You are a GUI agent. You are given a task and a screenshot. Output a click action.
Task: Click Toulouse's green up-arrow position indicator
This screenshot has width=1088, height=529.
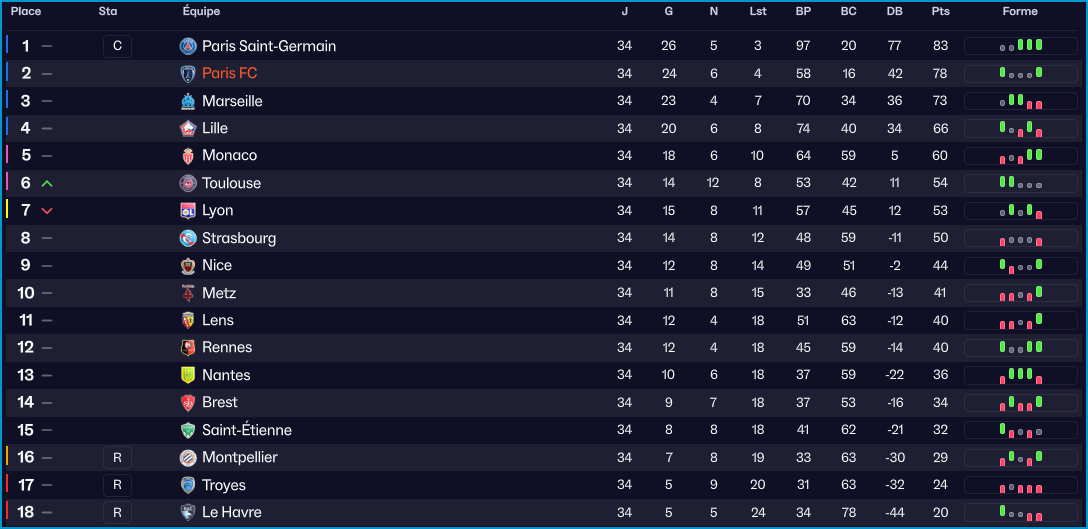(x=47, y=184)
